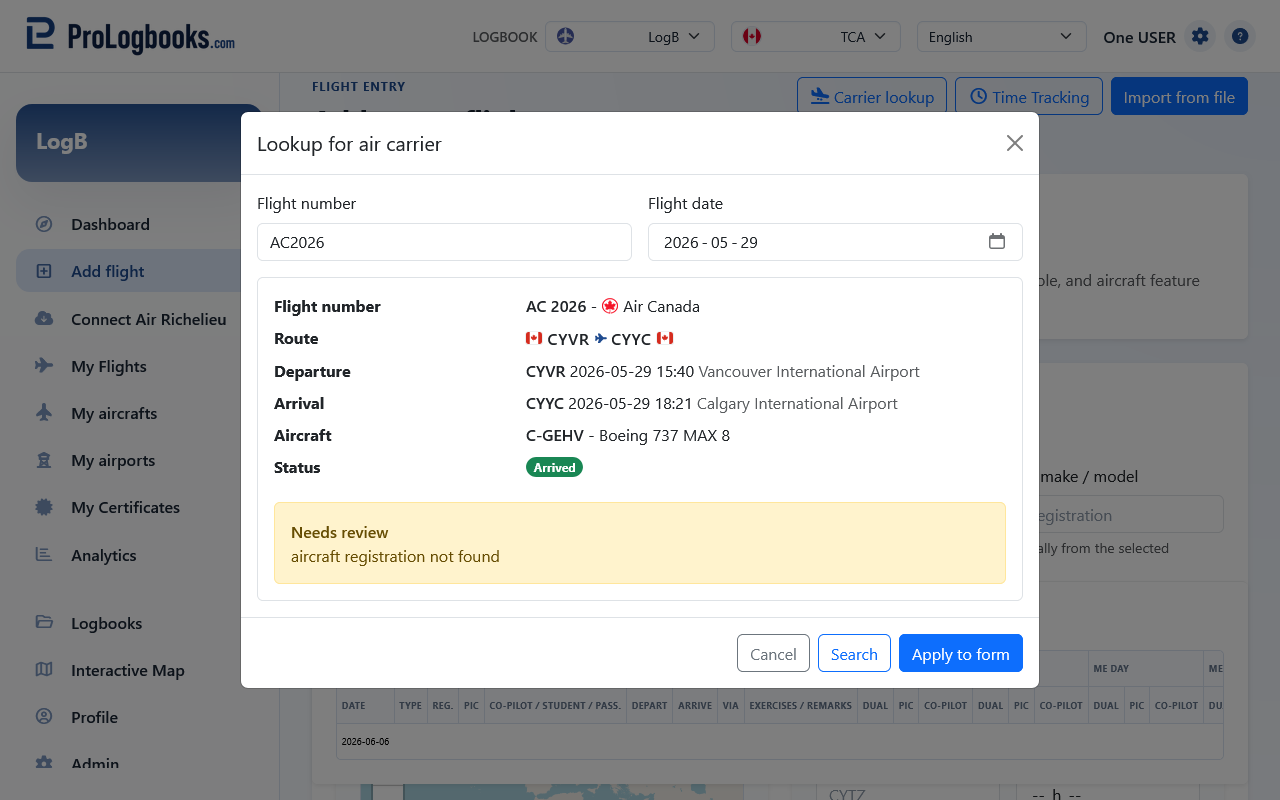This screenshot has width=1280, height=800.
Task: Click the Profile user icon
Action: pyautogui.click(x=44, y=717)
